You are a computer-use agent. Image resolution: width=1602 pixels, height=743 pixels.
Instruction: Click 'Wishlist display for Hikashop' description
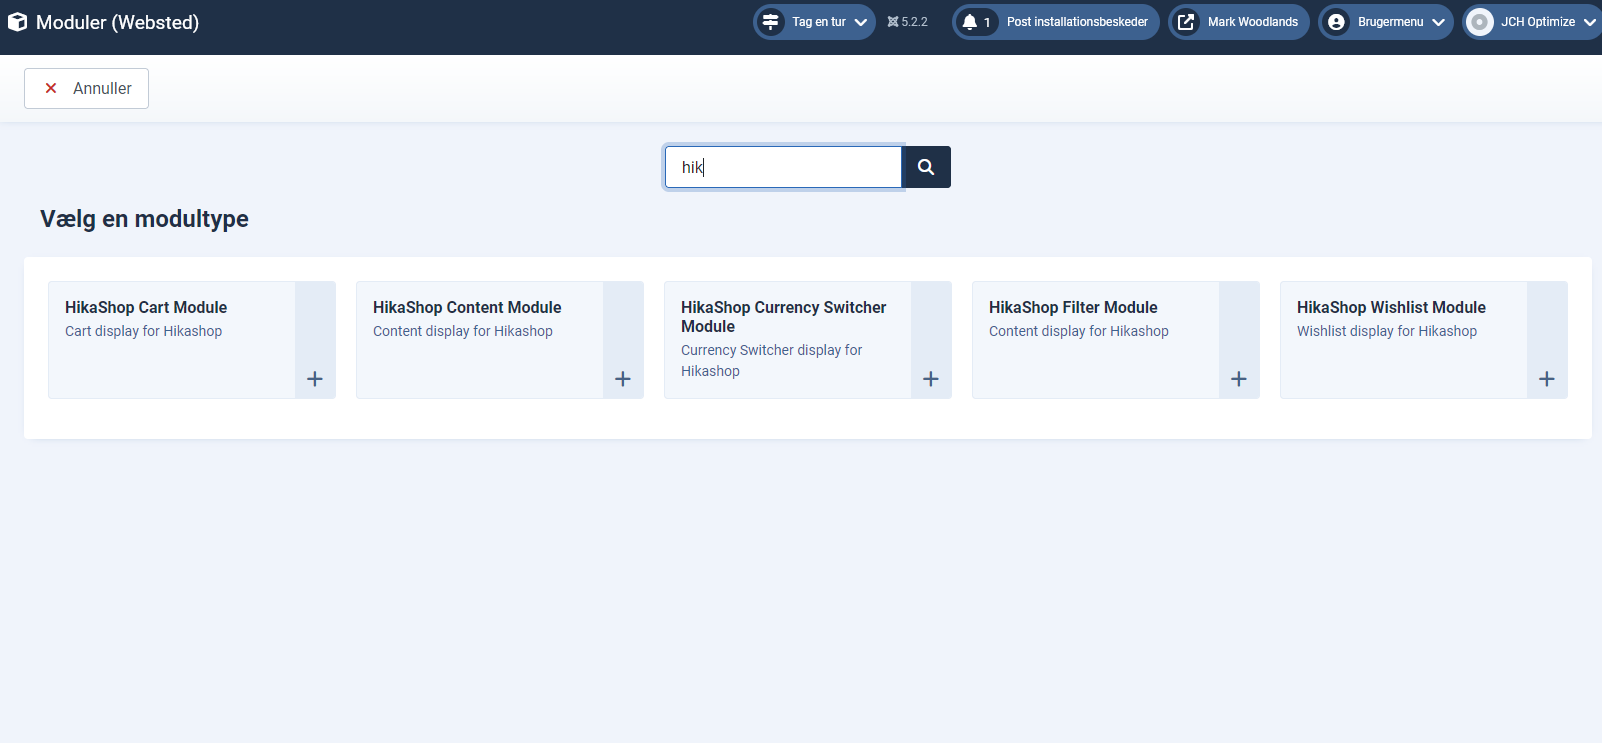pyautogui.click(x=1387, y=331)
